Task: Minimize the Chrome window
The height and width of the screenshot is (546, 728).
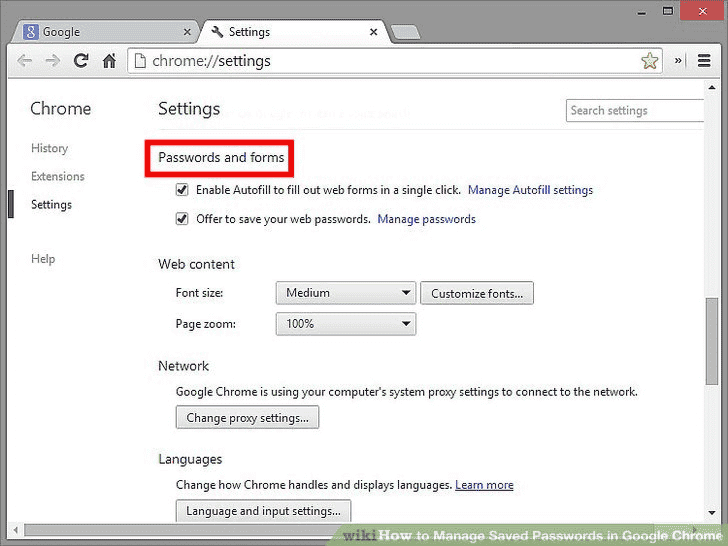Action: coord(642,12)
